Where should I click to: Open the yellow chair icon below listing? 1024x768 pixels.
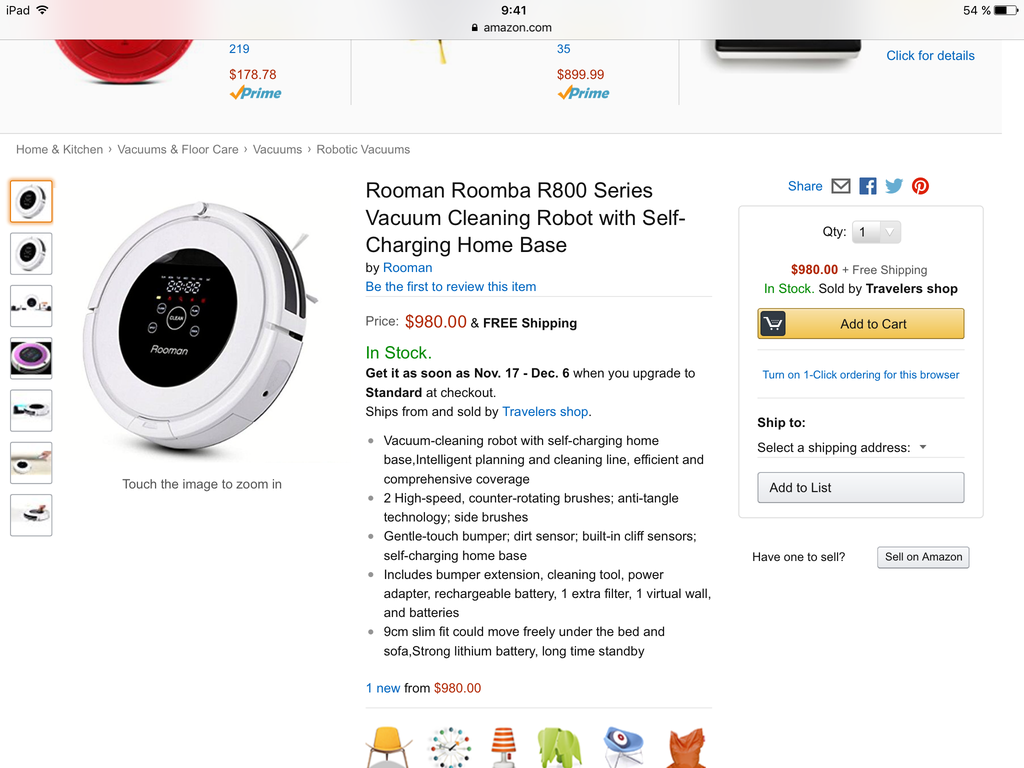388,747
